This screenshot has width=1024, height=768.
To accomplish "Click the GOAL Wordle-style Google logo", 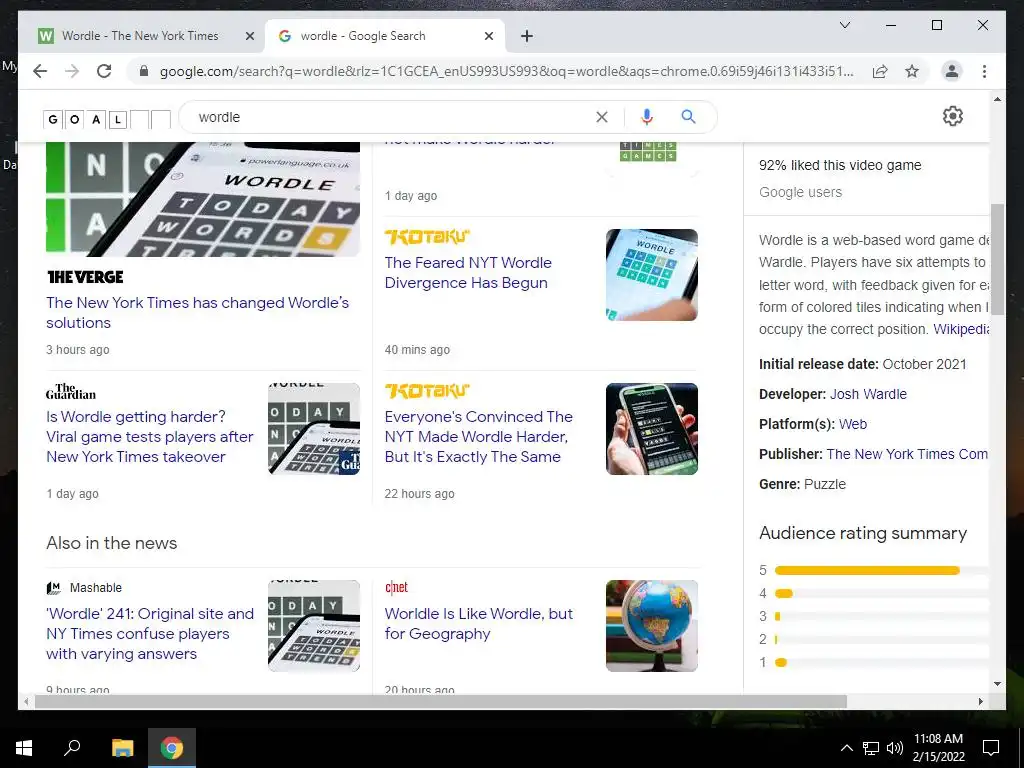I will click(x=106, y=119).
